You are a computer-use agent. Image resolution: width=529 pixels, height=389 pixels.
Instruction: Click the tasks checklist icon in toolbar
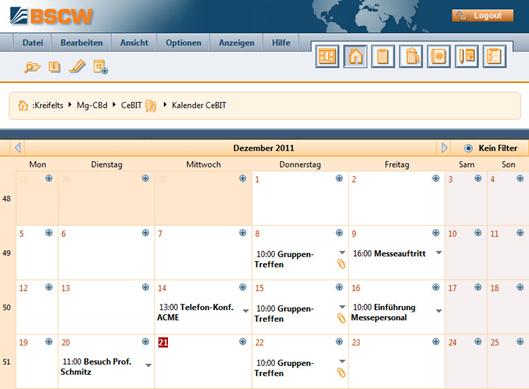coord(494,56)
